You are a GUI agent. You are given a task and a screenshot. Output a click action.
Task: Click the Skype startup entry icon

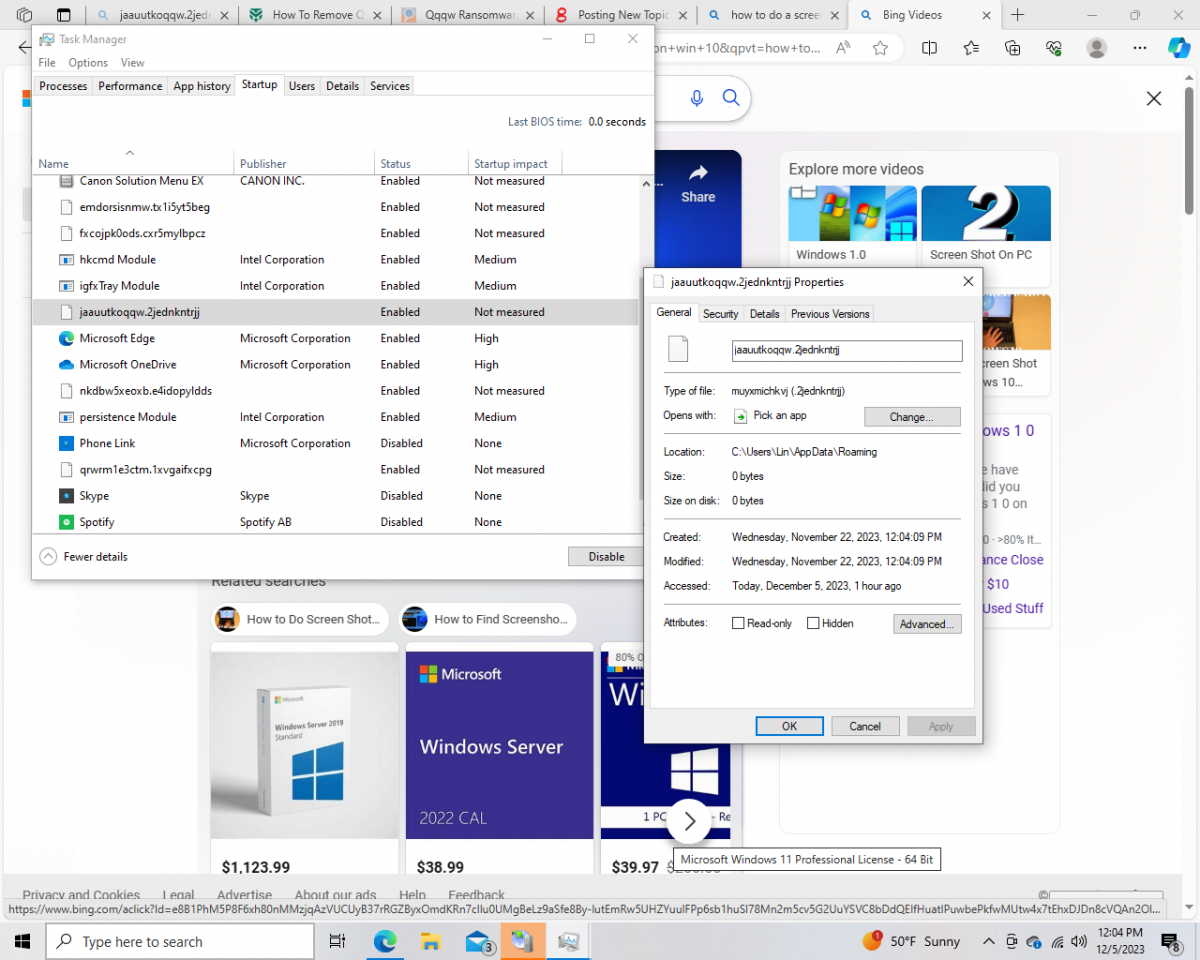66,496
